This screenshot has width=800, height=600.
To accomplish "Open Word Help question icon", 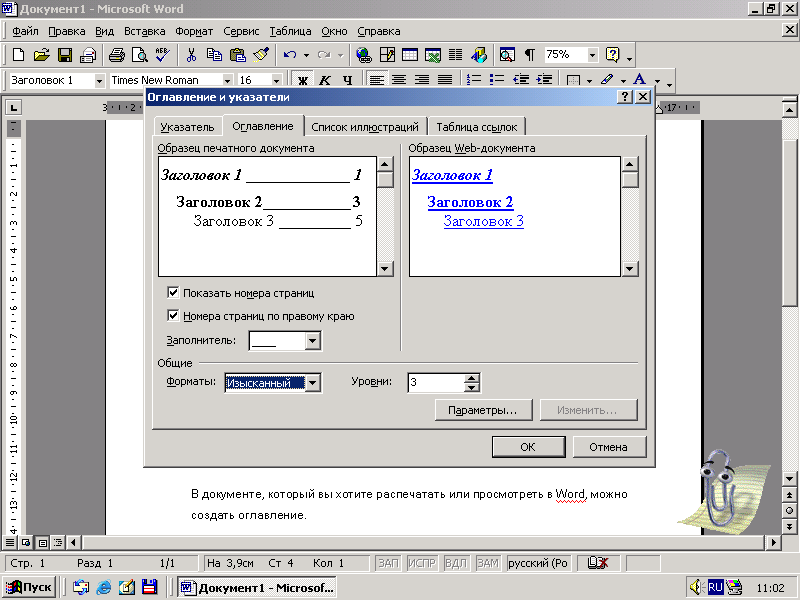I will click(612, 55).
